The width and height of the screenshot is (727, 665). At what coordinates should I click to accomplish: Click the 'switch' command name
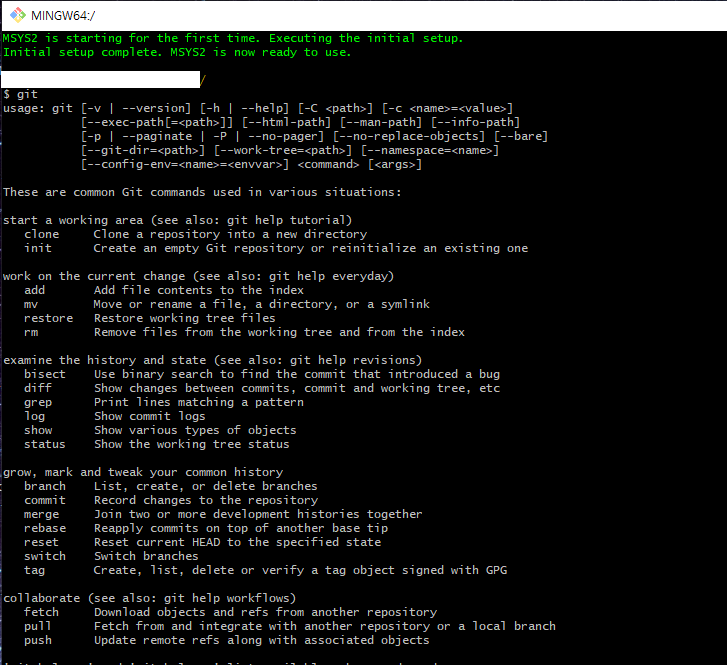(45, 556)
